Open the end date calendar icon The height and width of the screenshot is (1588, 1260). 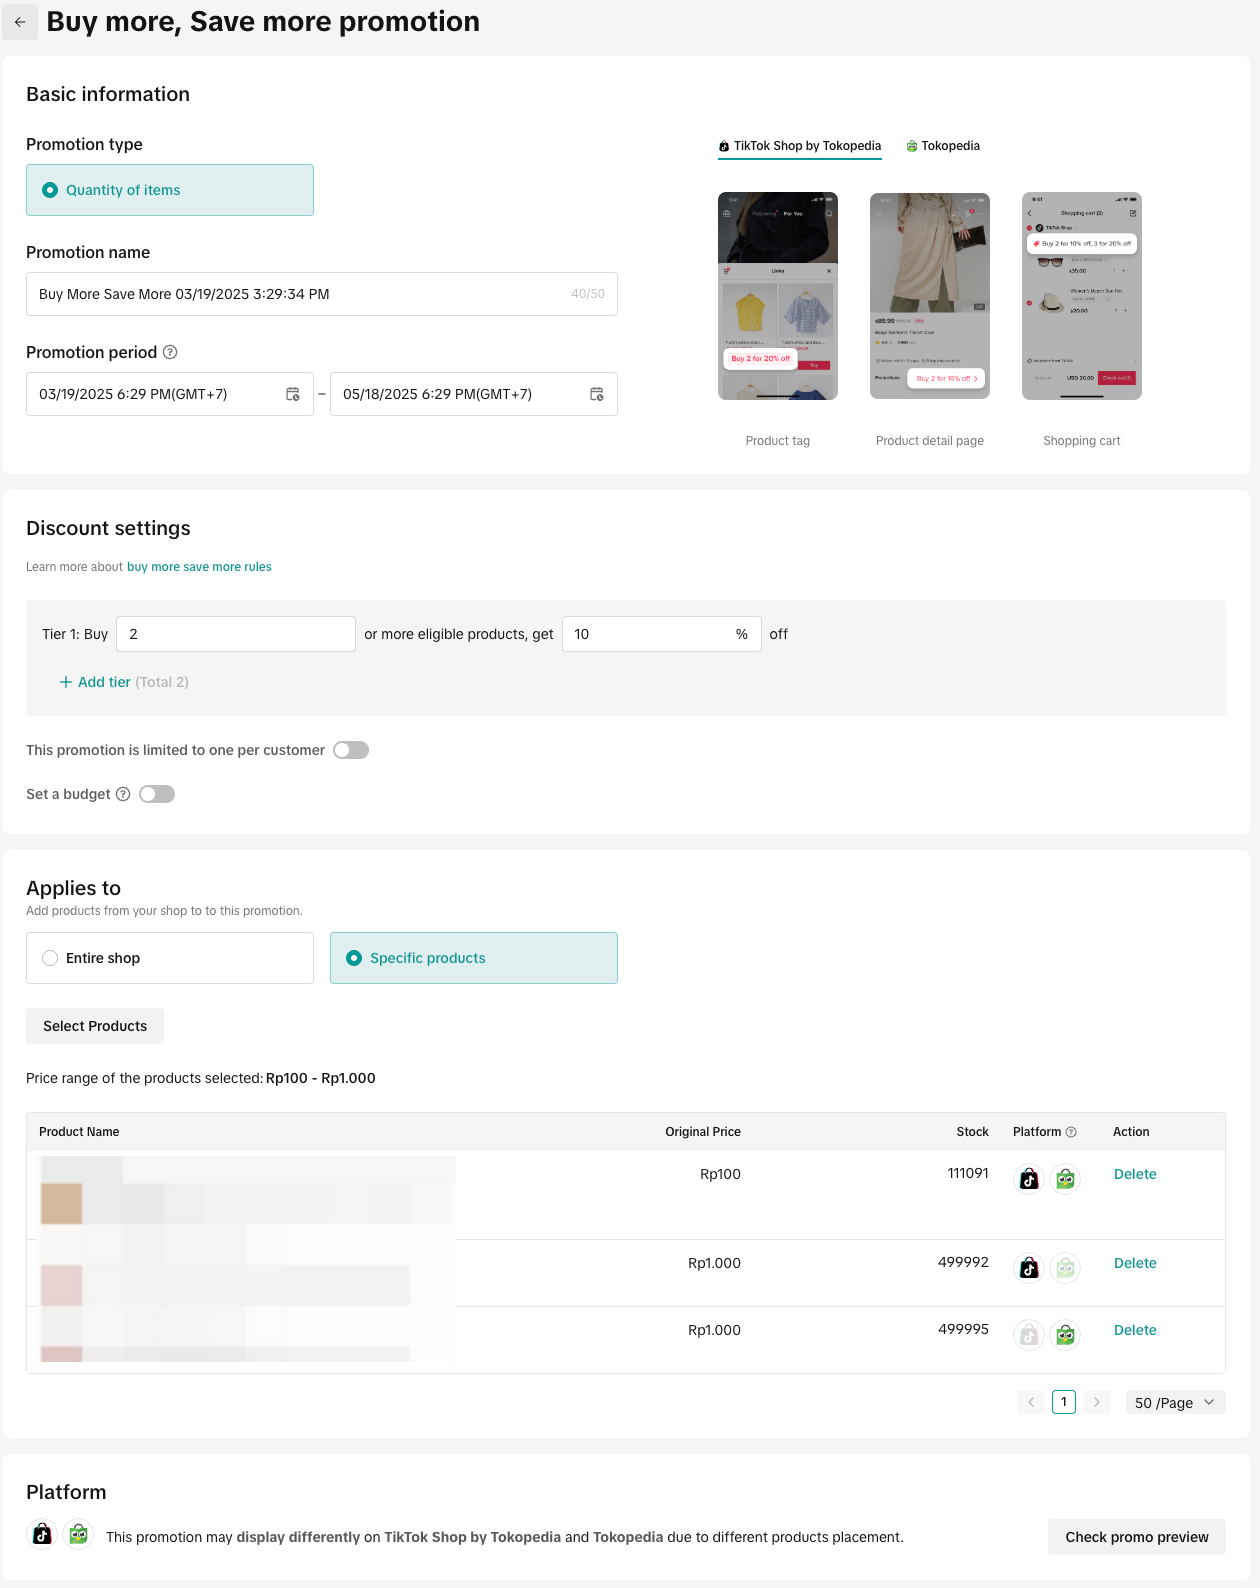pyautogui.click(x=597, y=394)
